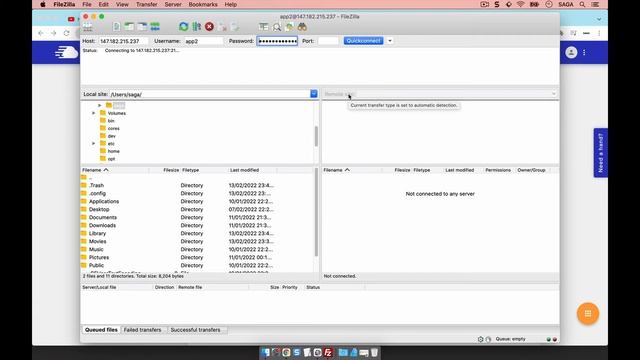Viewport: 640px width, 360px height.
Task: Toggle the message log display
Action: tap(116, 27)
